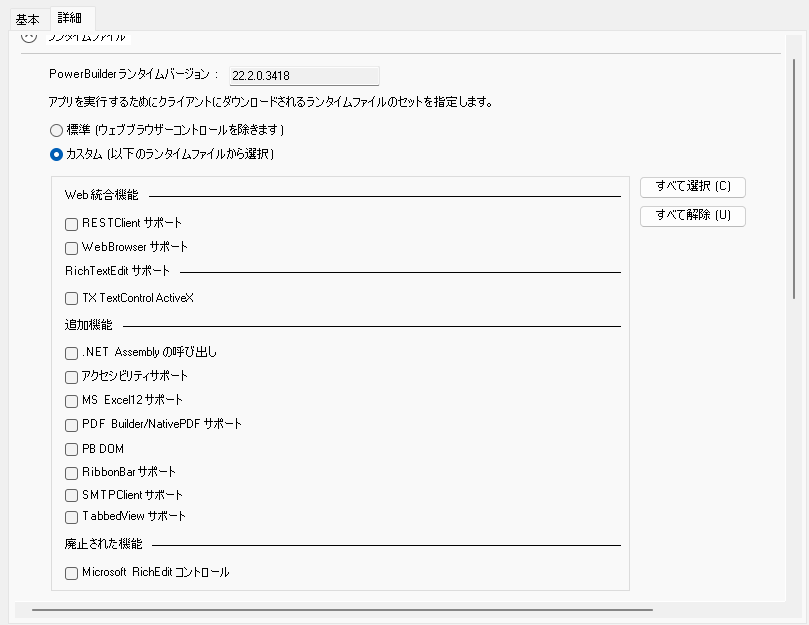Enable SMTPClient サポート checkbox
This screenshot has height=625, width=809.
[71, 496]
